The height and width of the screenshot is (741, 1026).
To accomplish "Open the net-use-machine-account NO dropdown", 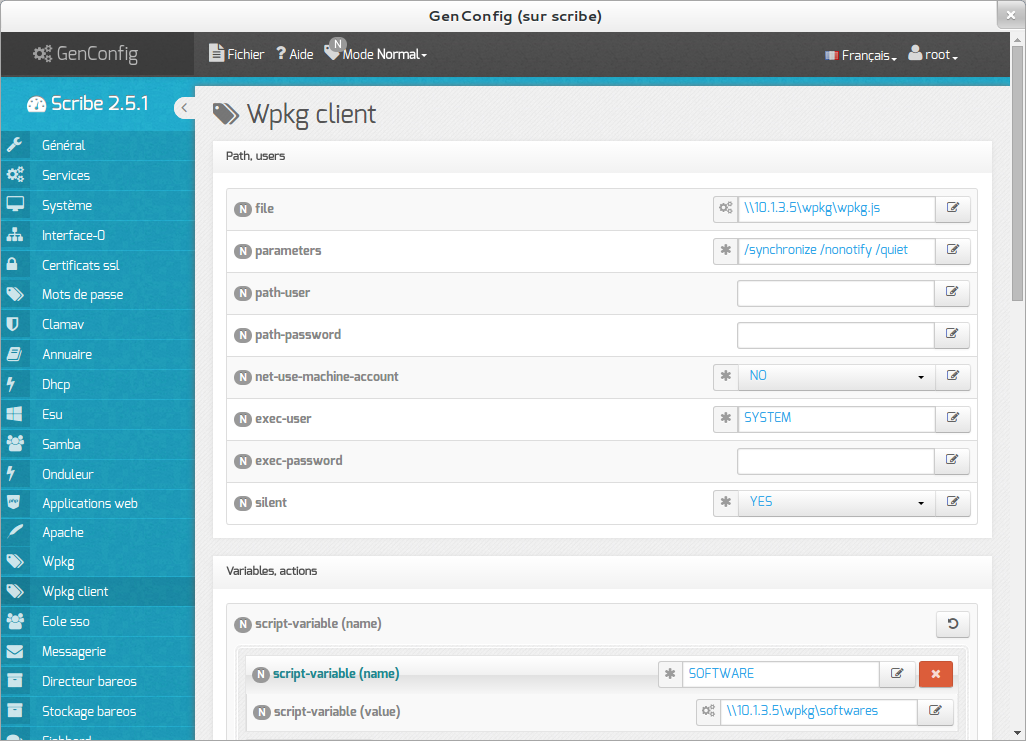I will click(x=837, y=376).
